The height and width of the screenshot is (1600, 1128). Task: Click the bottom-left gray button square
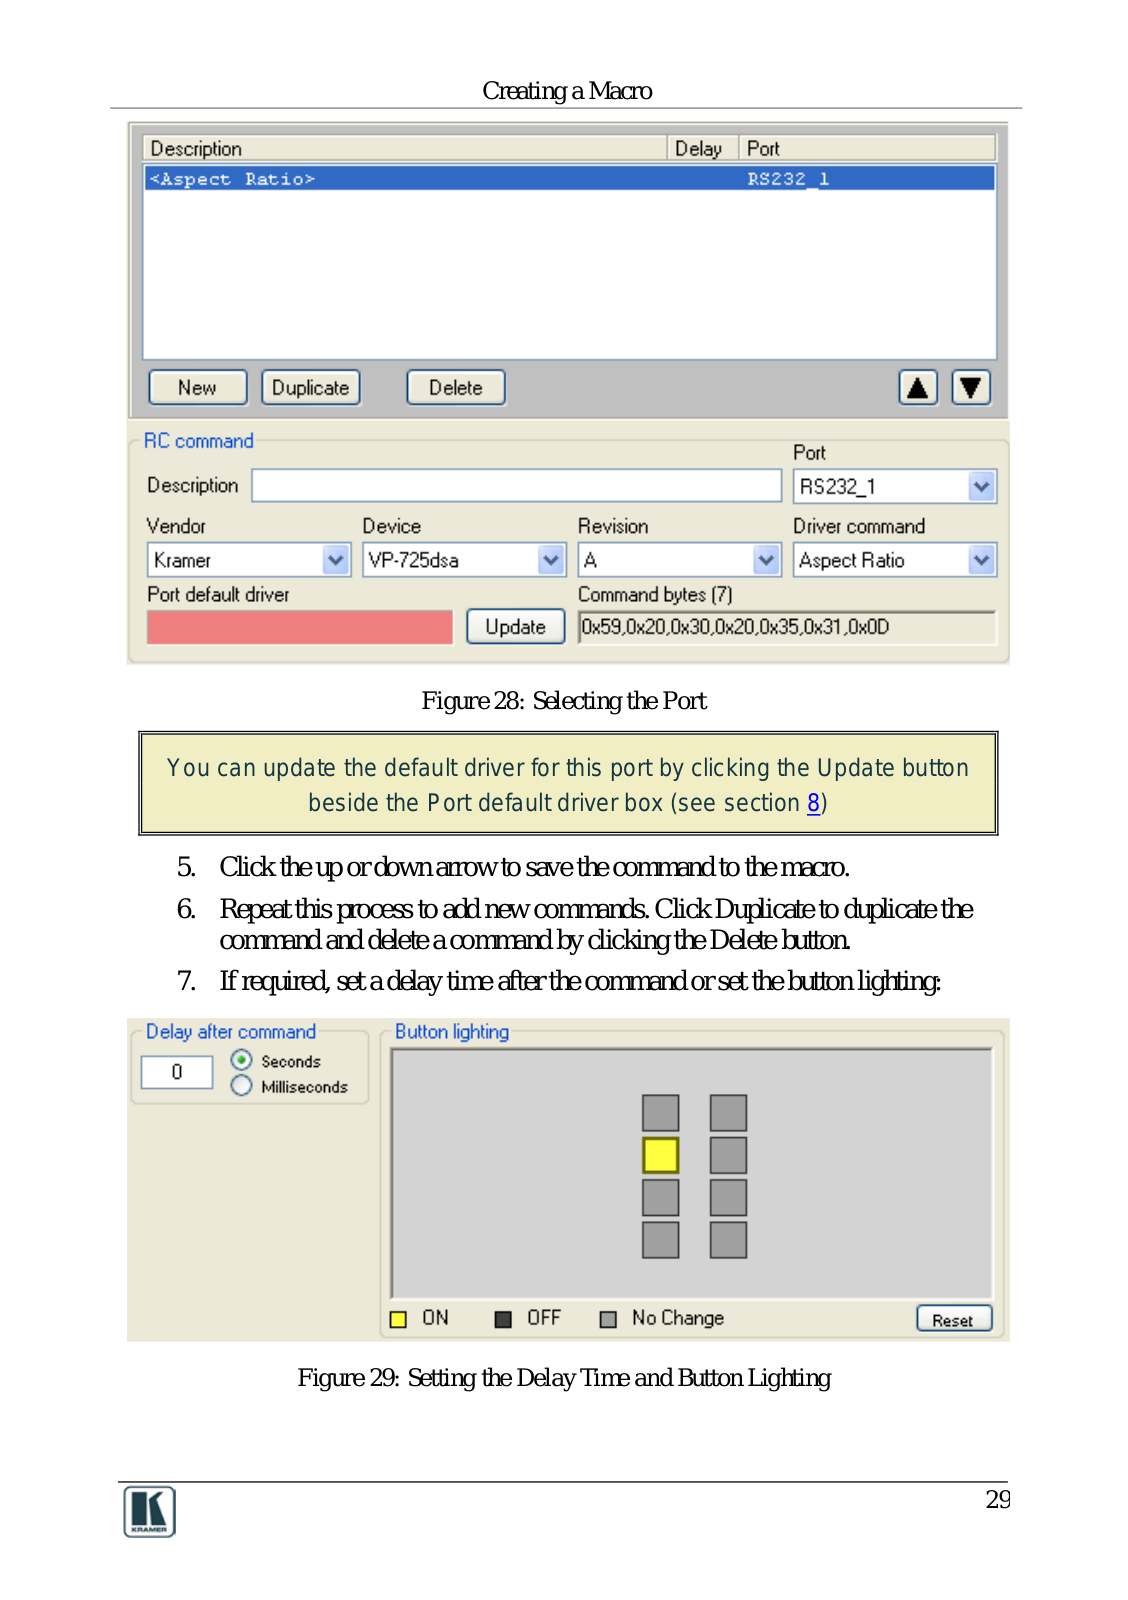tap(660, 1240)
